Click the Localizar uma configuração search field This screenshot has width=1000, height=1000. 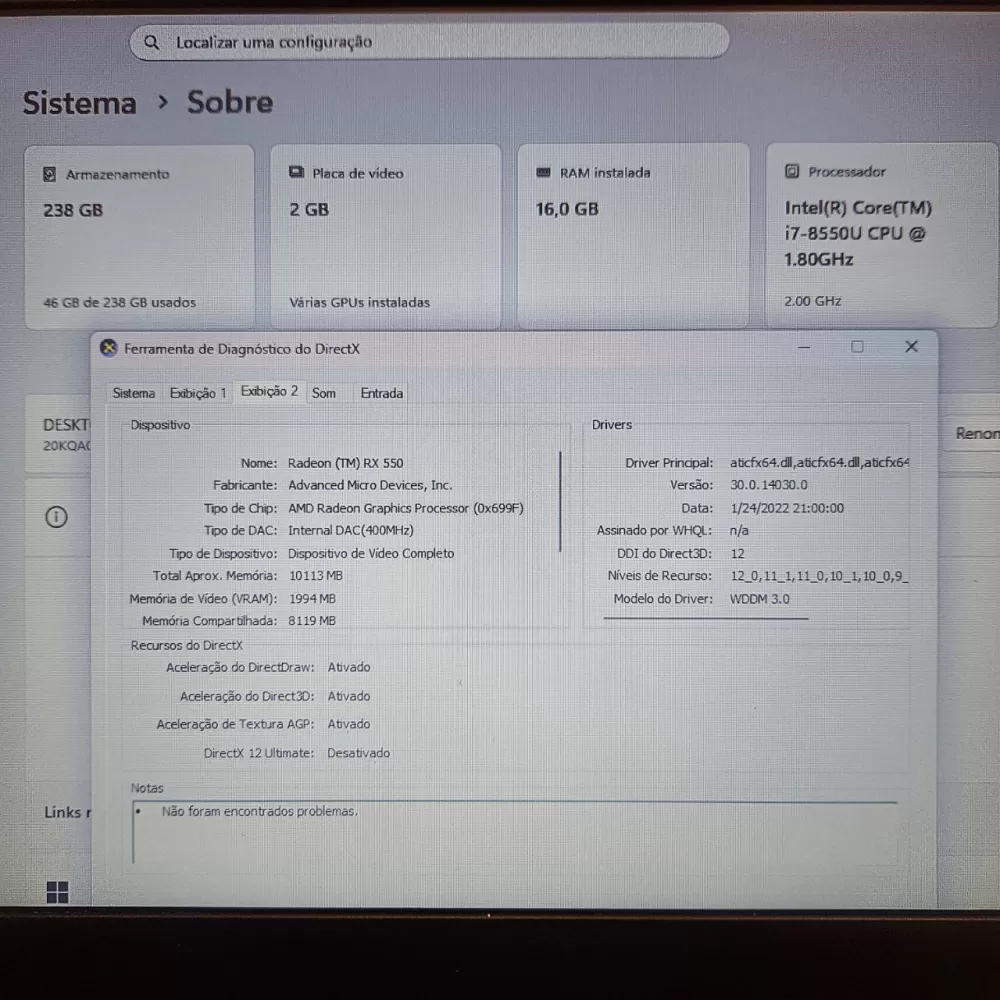429,42
